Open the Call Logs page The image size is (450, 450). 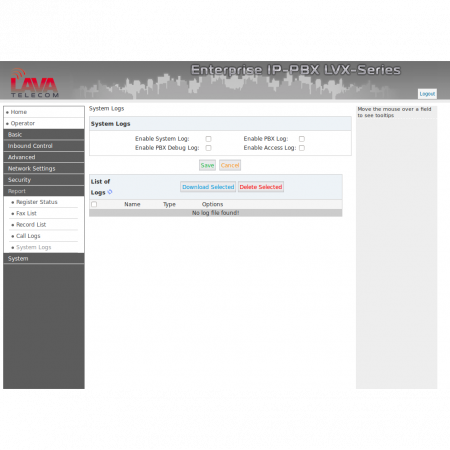[28, 236]
